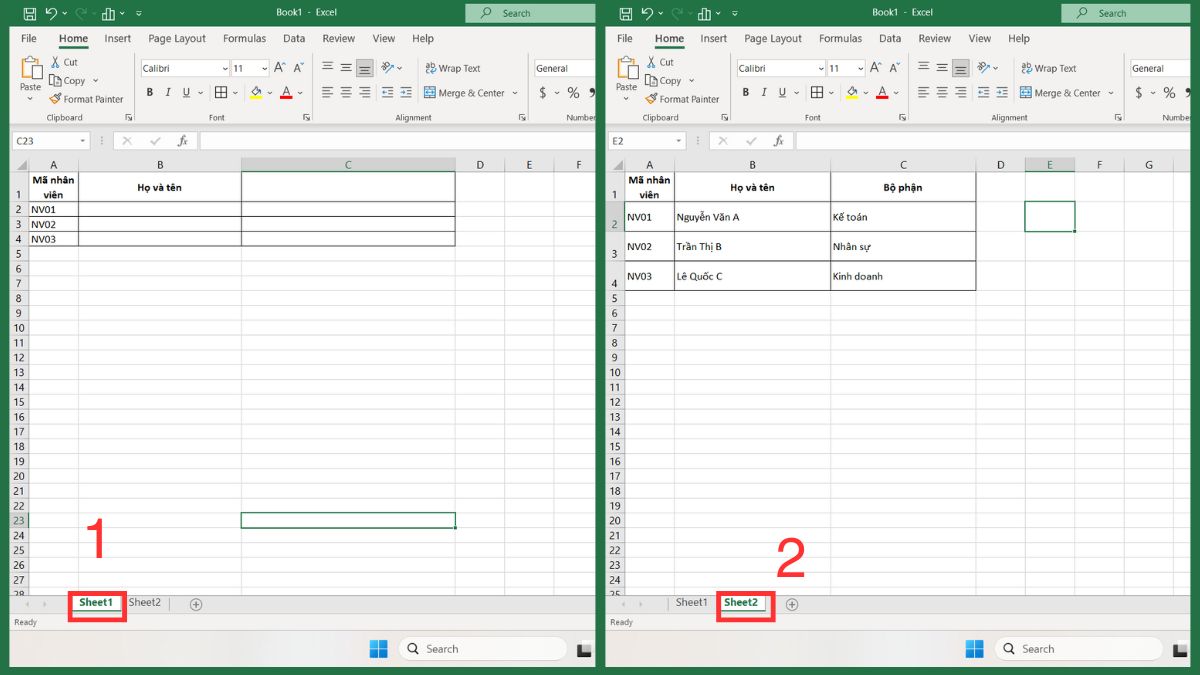This screenshot has width=1200, height=675.
Task: Click Format Painter in left Excel window
Action: coord(86,99)
